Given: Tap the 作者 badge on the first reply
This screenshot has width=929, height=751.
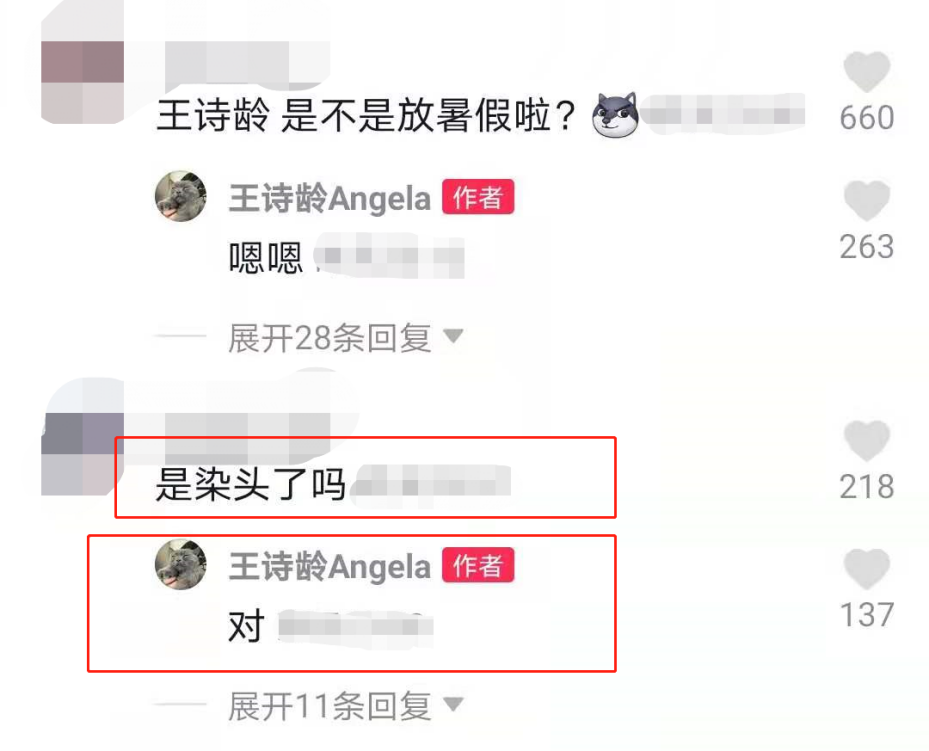Looking at the screenshot, I should tap(478, 197).
